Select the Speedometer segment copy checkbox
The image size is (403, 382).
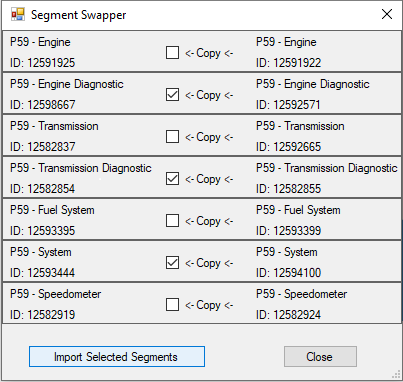click(x=172, y=305)
